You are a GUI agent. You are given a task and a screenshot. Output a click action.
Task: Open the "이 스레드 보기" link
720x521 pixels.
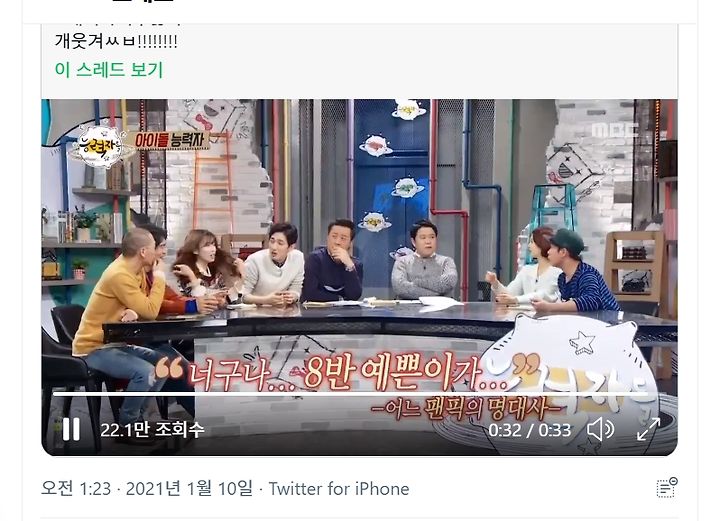click(x=109, y=70)
